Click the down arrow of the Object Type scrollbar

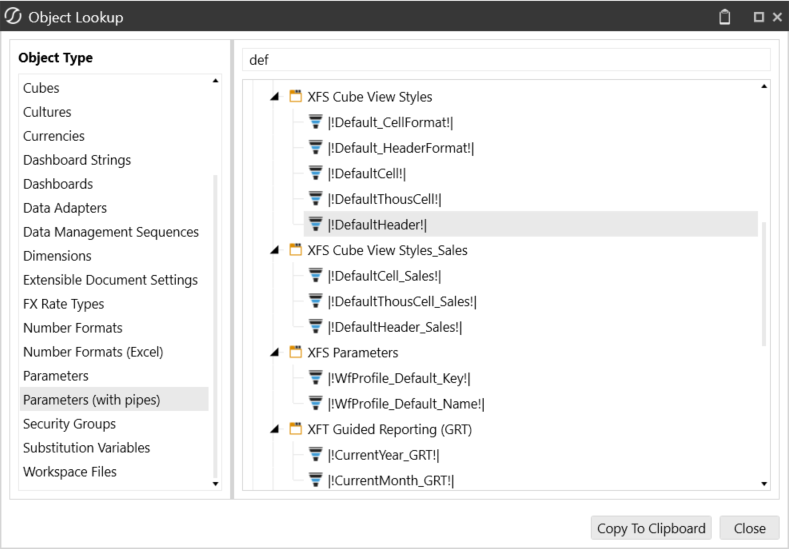coord(215,484)
